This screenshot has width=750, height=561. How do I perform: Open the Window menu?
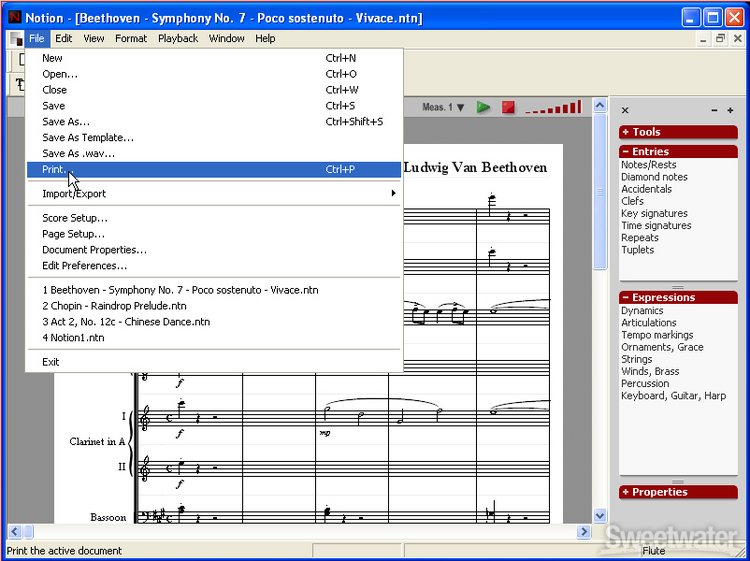[227, 39]
